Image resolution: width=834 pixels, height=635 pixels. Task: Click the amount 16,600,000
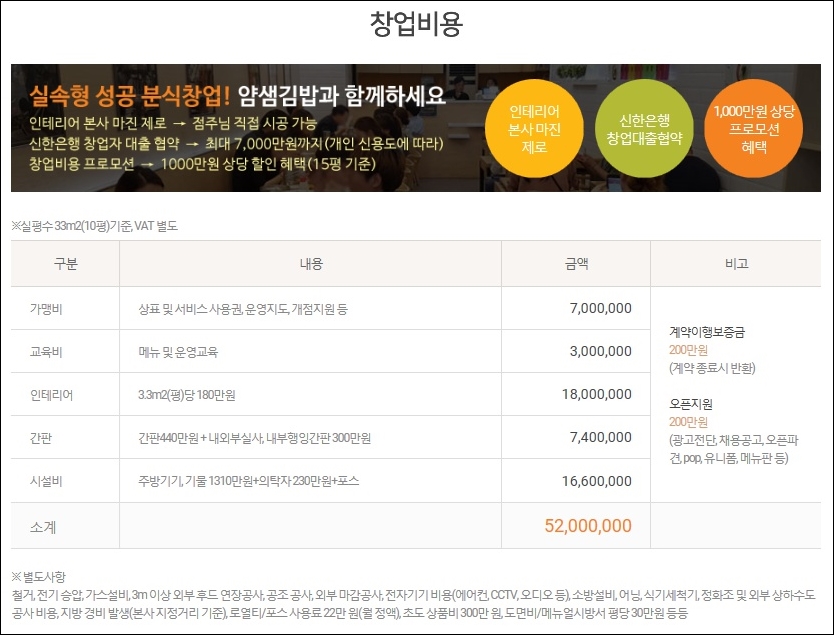coord(597,481)
